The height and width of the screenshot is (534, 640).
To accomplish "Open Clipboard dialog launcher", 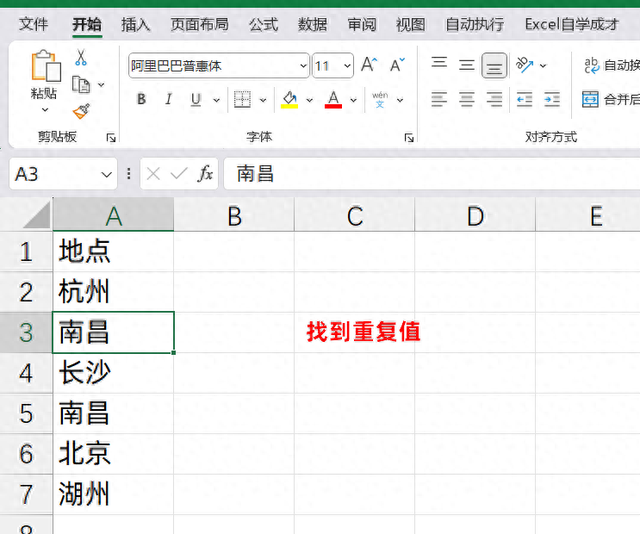I will click(111, 138).
